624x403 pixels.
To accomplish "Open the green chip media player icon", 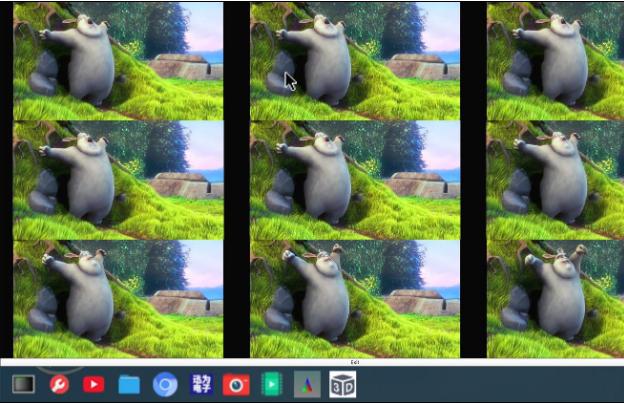I will pos(272,384).
